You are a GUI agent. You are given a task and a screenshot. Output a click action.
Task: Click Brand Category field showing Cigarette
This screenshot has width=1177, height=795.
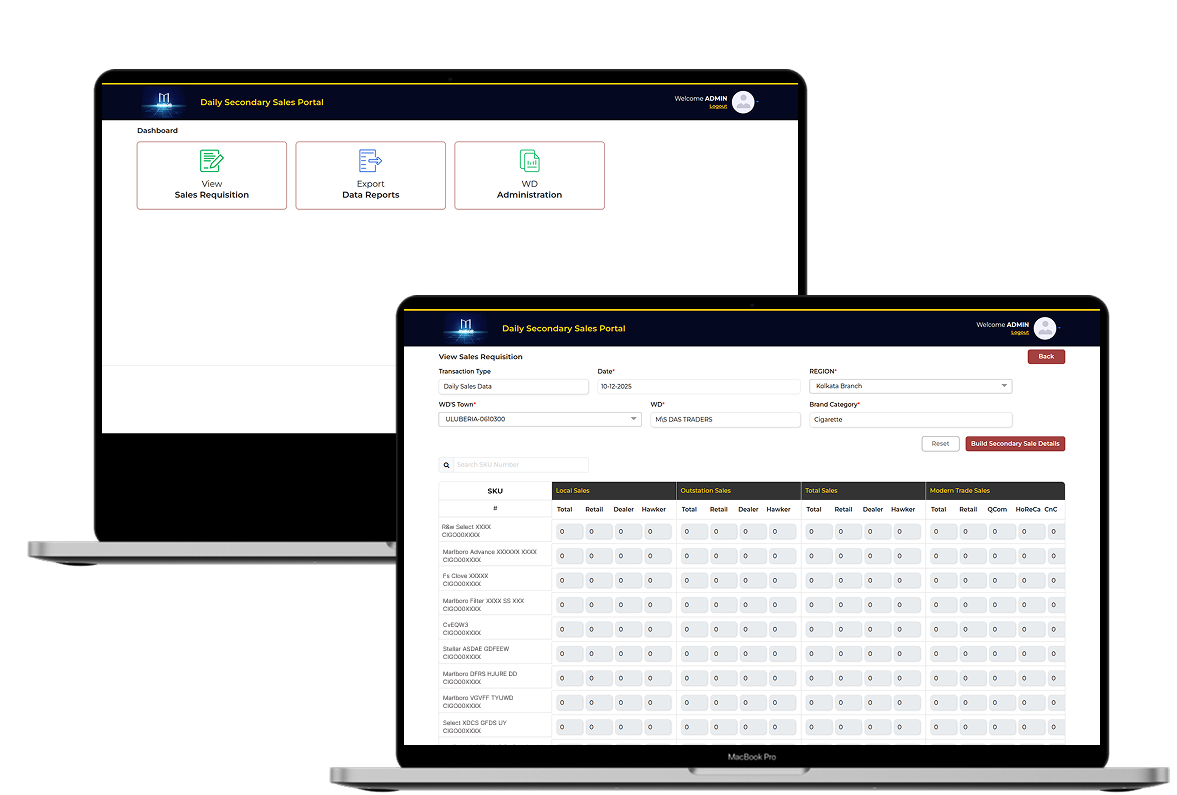(911, 420)
